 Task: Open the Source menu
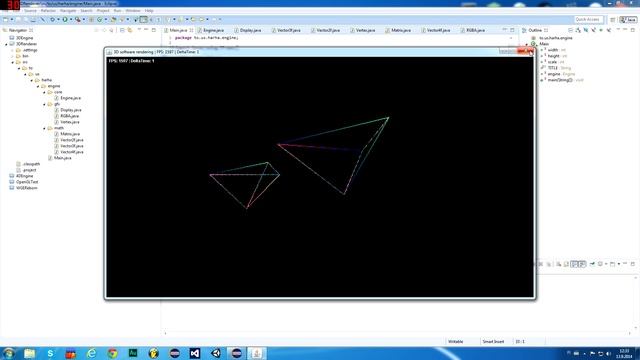click(x=30, y=11)
